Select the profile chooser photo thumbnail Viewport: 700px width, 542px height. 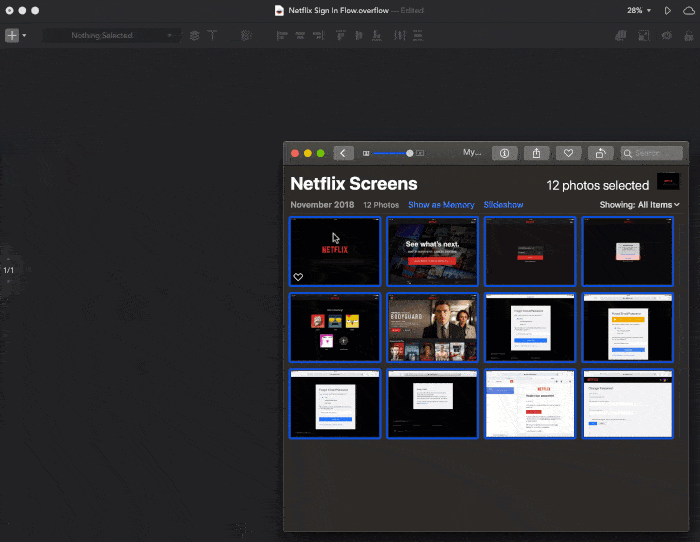click(x=335, y=328)
